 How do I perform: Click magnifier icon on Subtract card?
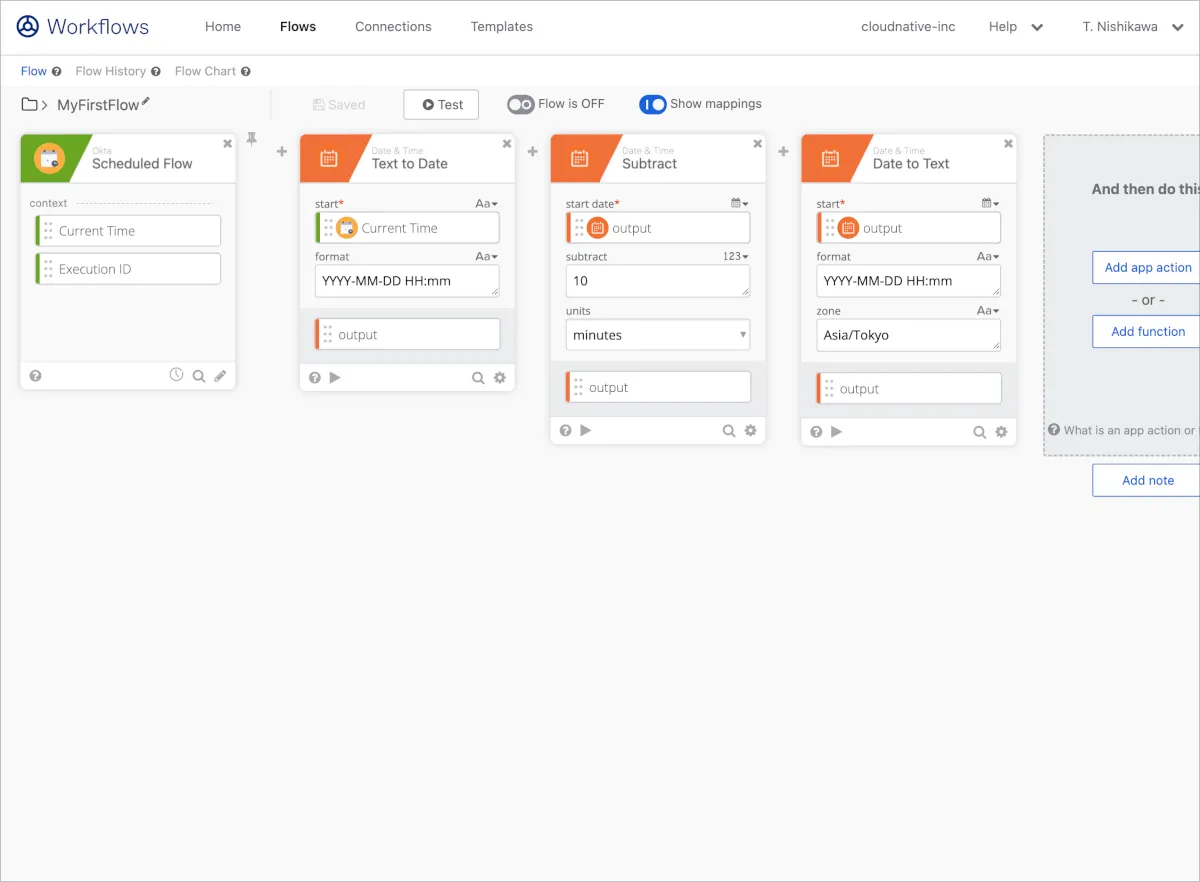click(x=729, y=431)
